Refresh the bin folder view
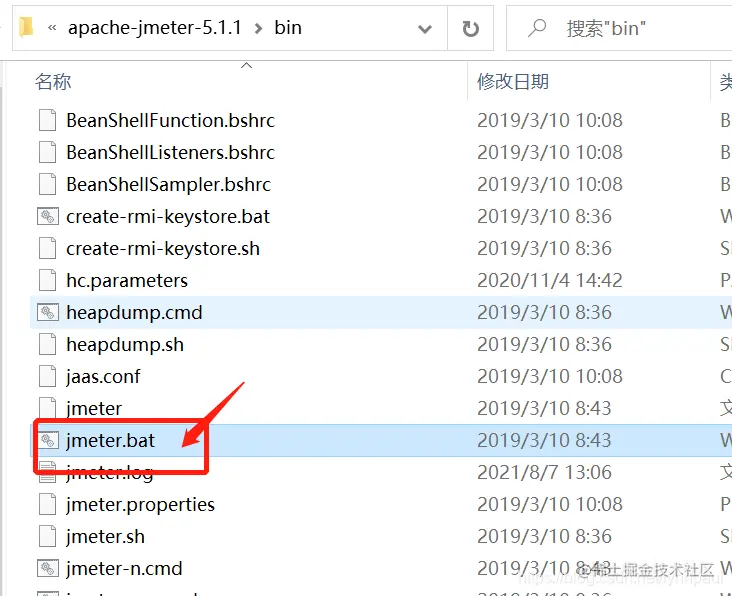 471,28
